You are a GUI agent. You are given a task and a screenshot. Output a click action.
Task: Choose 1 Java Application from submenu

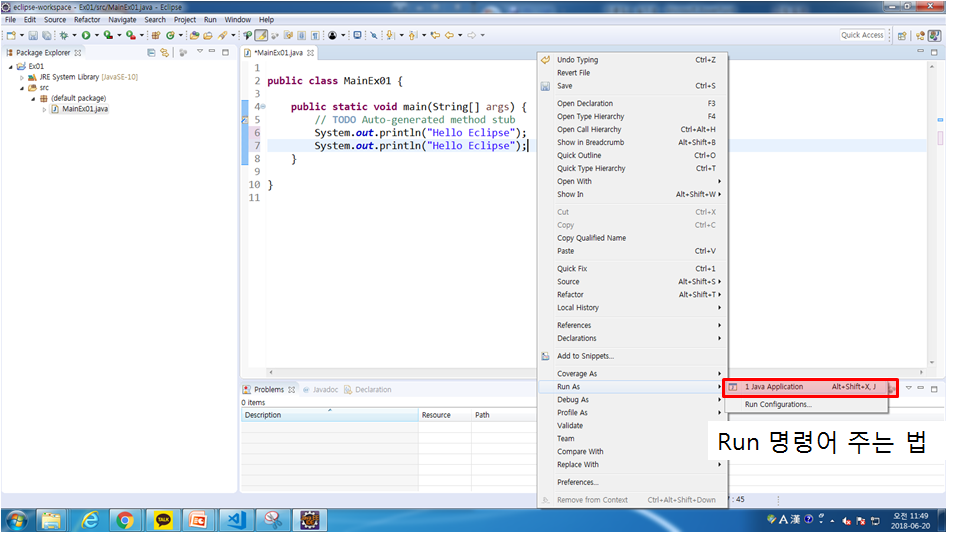click(806, 387)
